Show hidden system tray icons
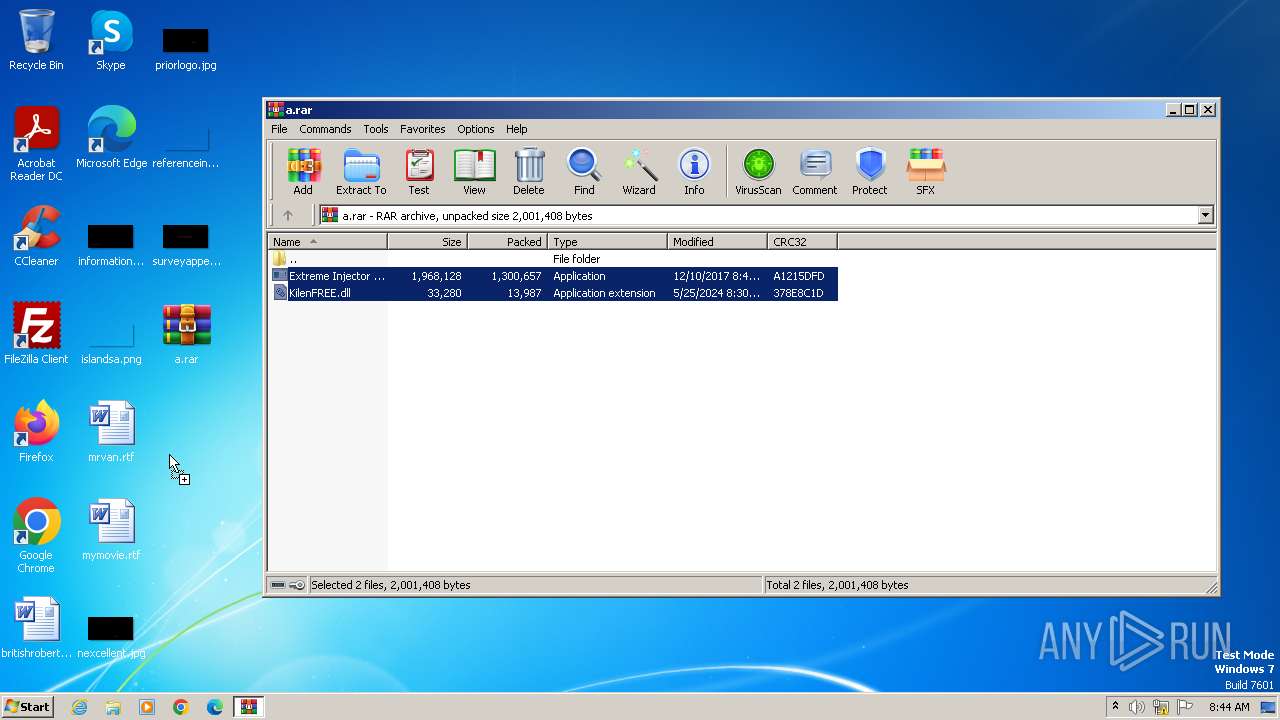The width and height of the screenshot is (1280, 720). point(1115,707)
